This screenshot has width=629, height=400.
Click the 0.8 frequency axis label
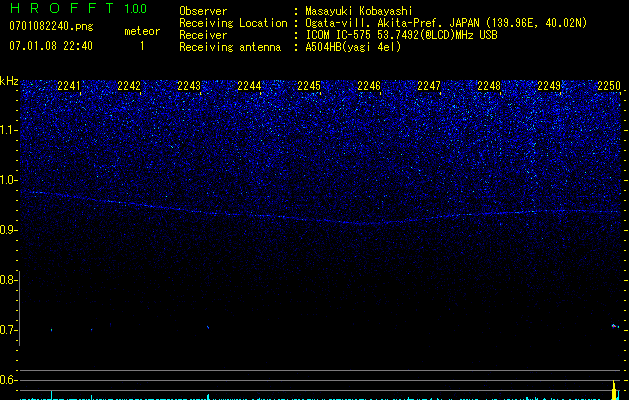click(x=9, y=280)
